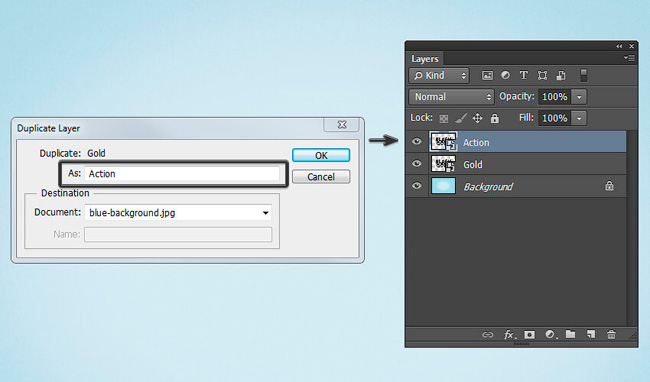Filter for adjustment layers icon

[505, 75]
